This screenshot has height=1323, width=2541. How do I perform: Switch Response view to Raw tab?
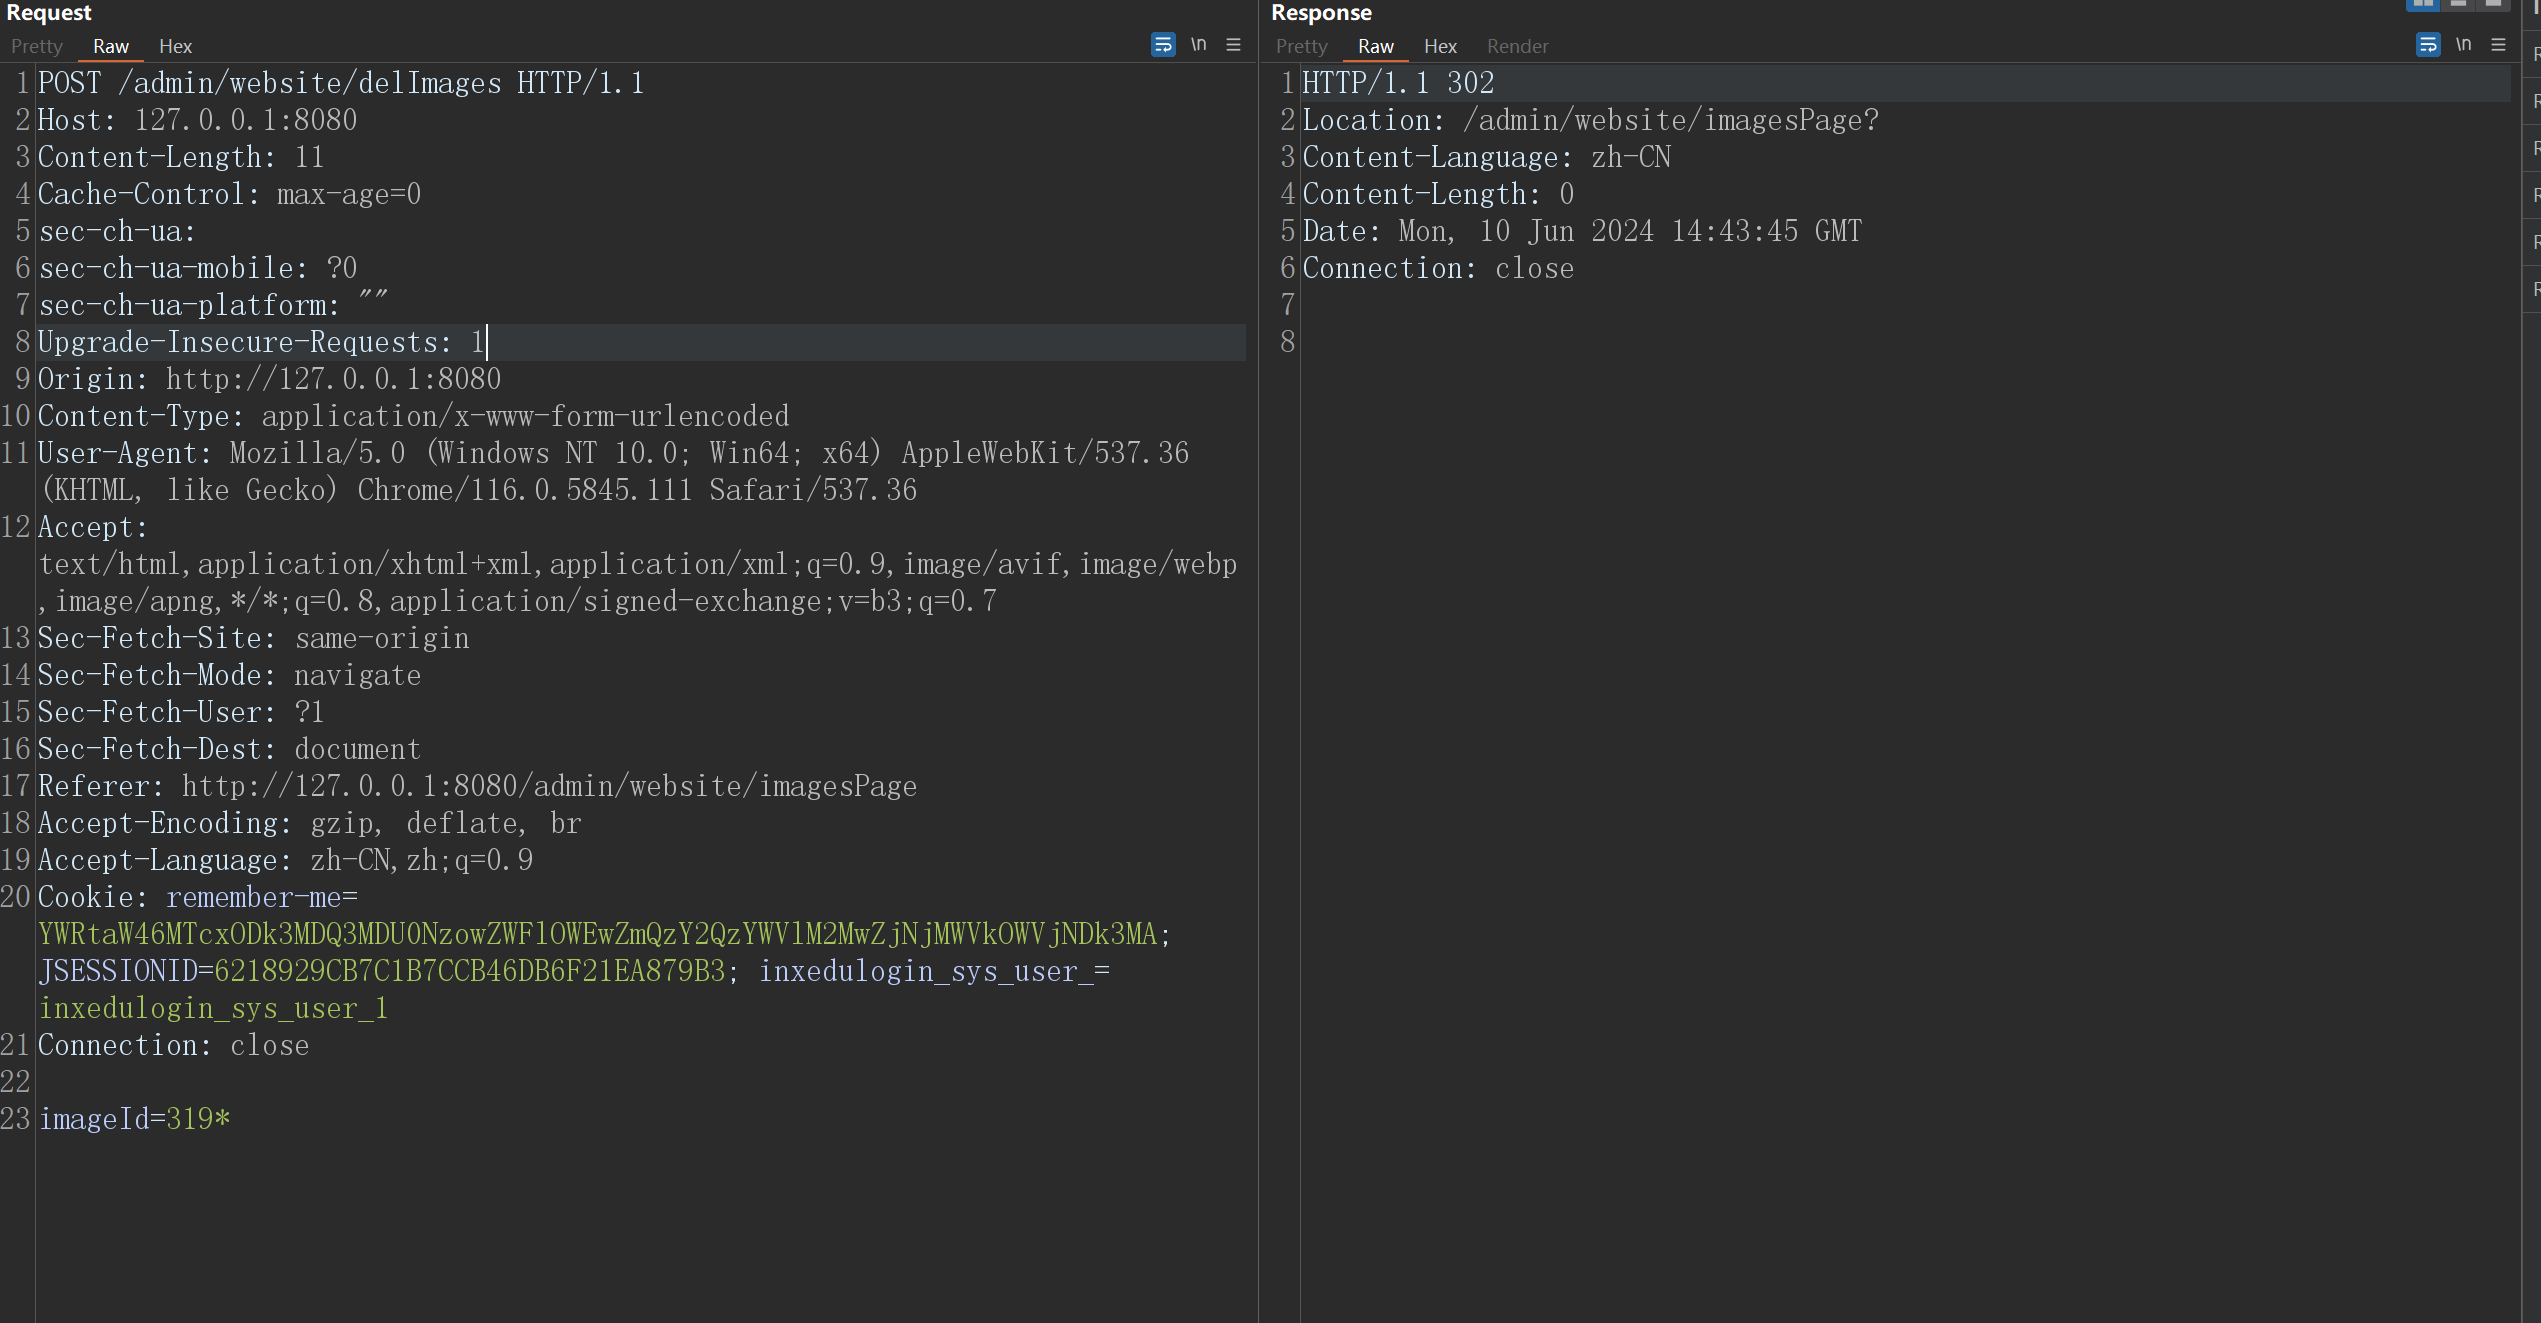[1376, 46]
